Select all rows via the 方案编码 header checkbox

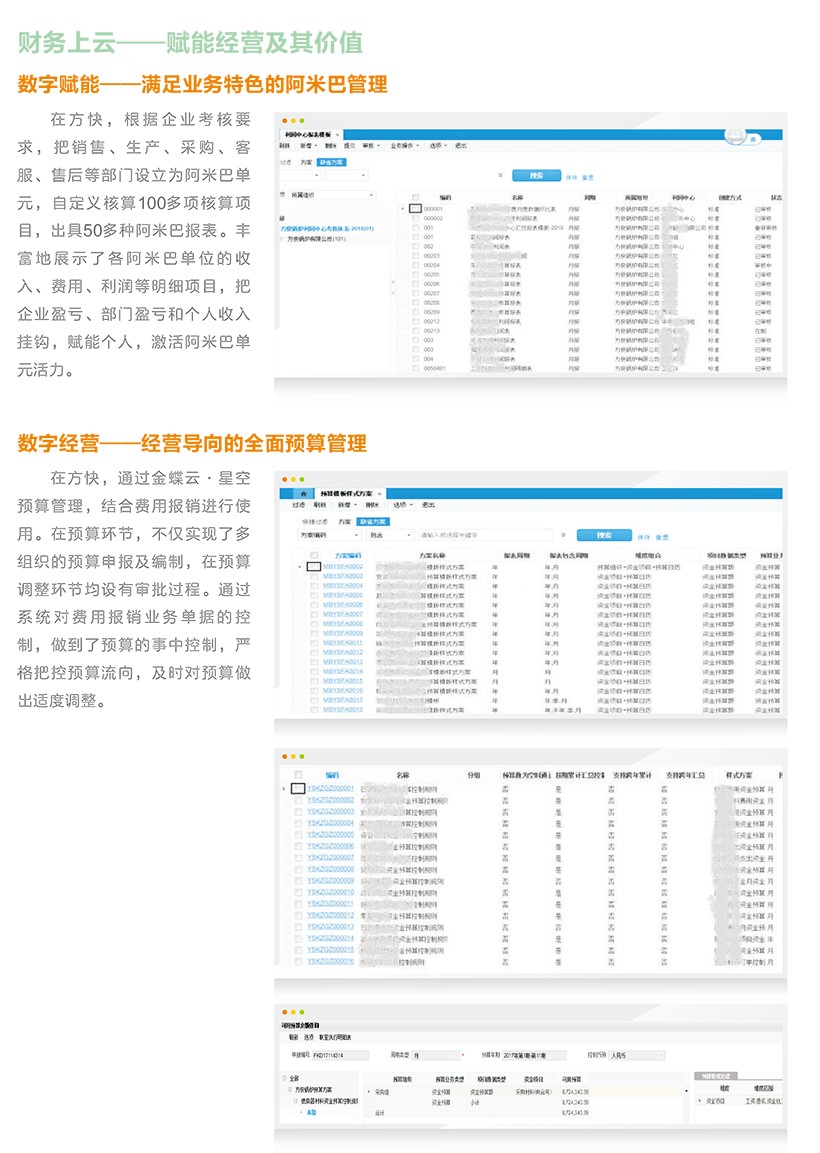(x=313, y=554)
